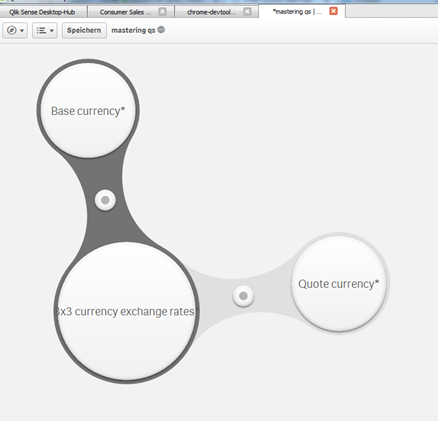Select the Base currency table bubble
438x421 pixels.
(88, 110)
